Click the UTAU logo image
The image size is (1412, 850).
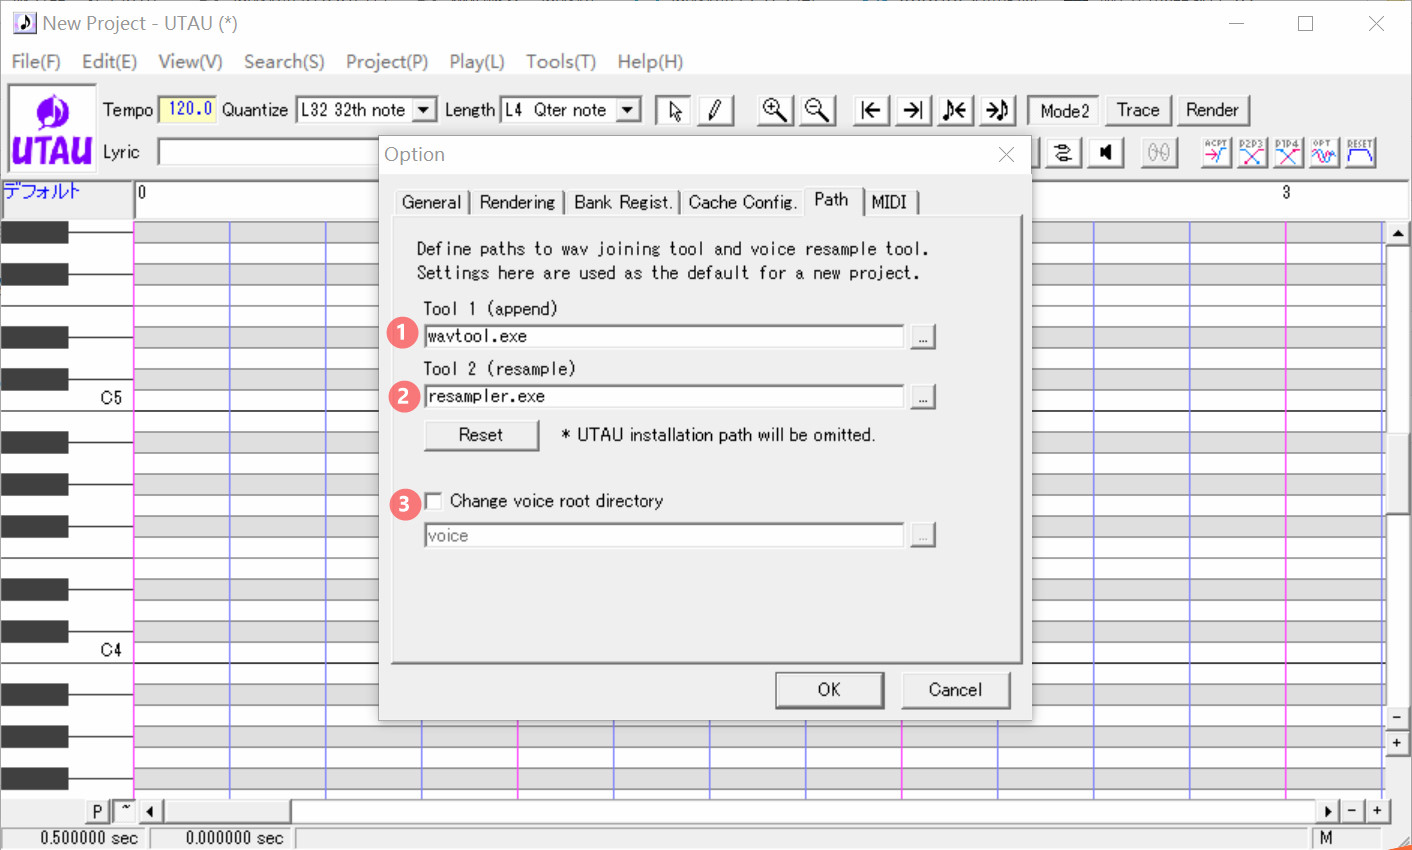(52, 130)
